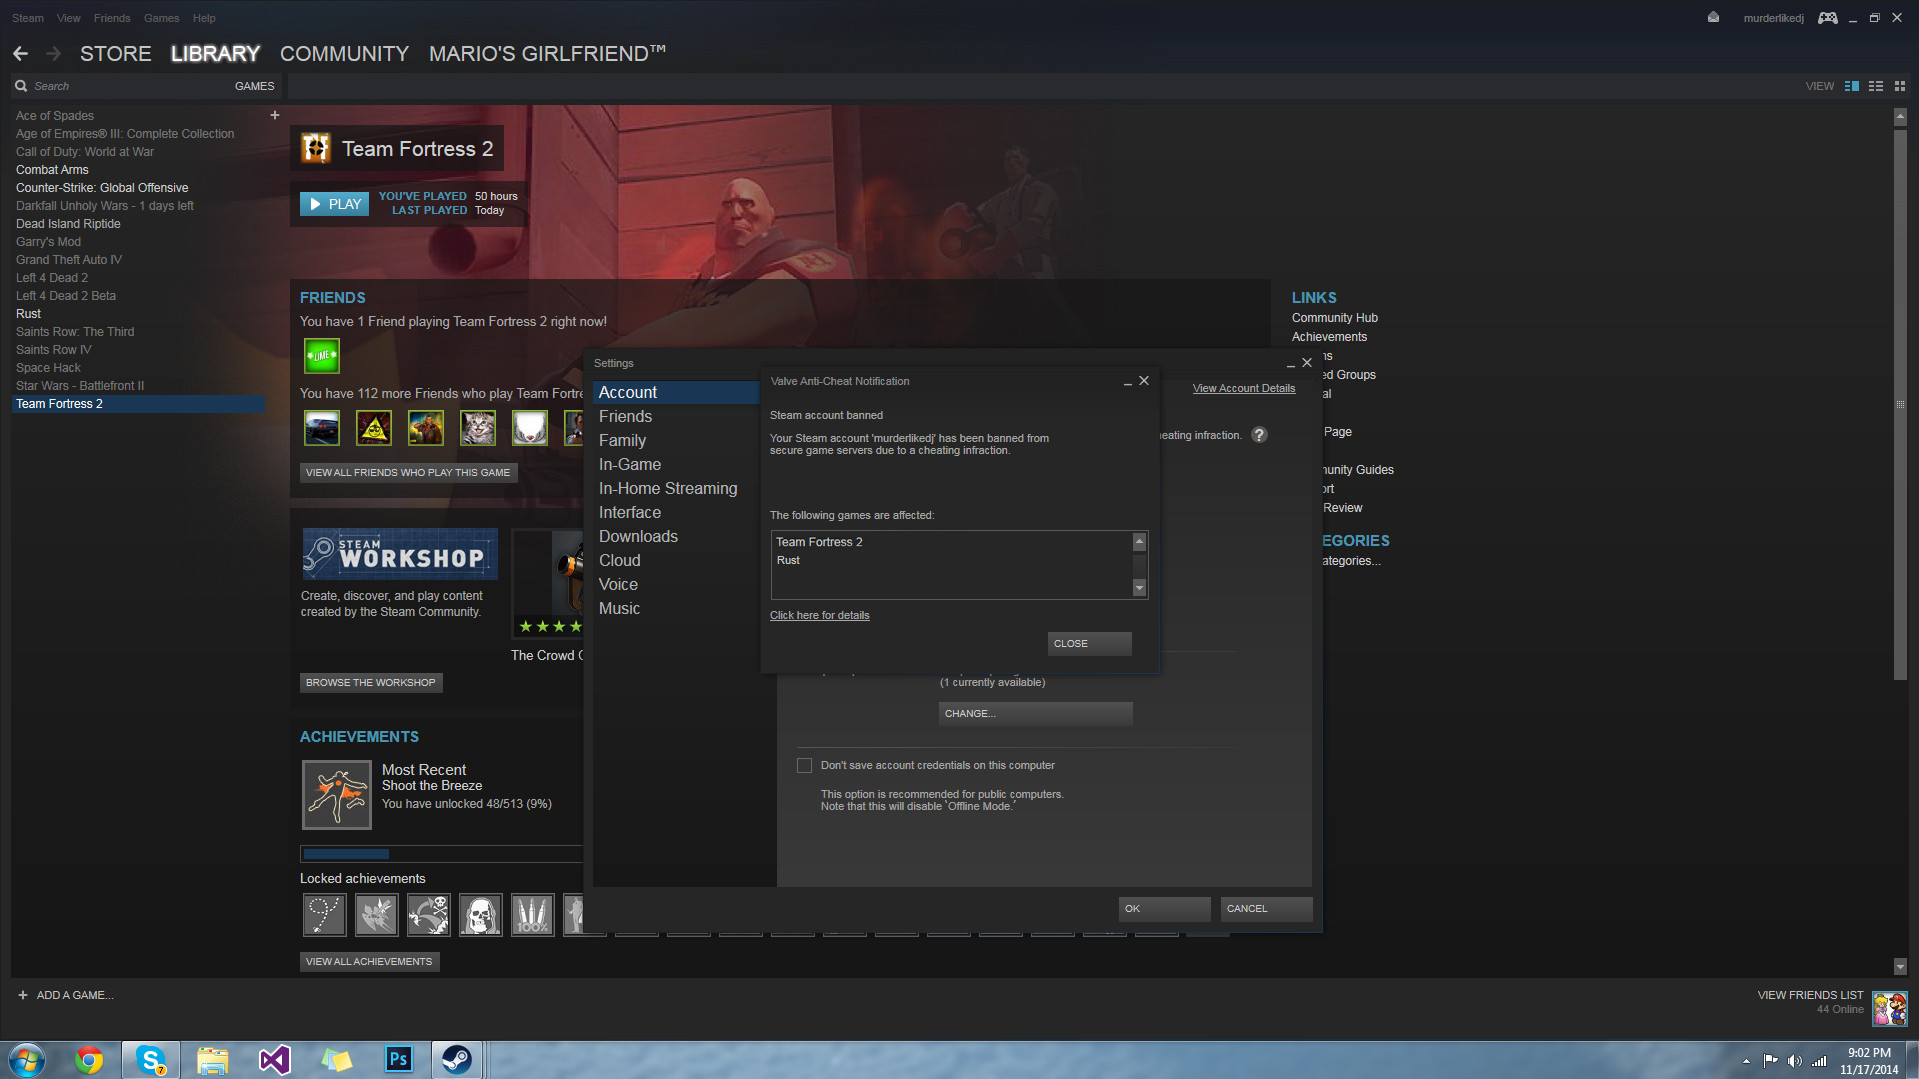This screenshot has width=1919, height=1079.
Task: Open the Community Hub link
Action: (x=1334, y=318)
